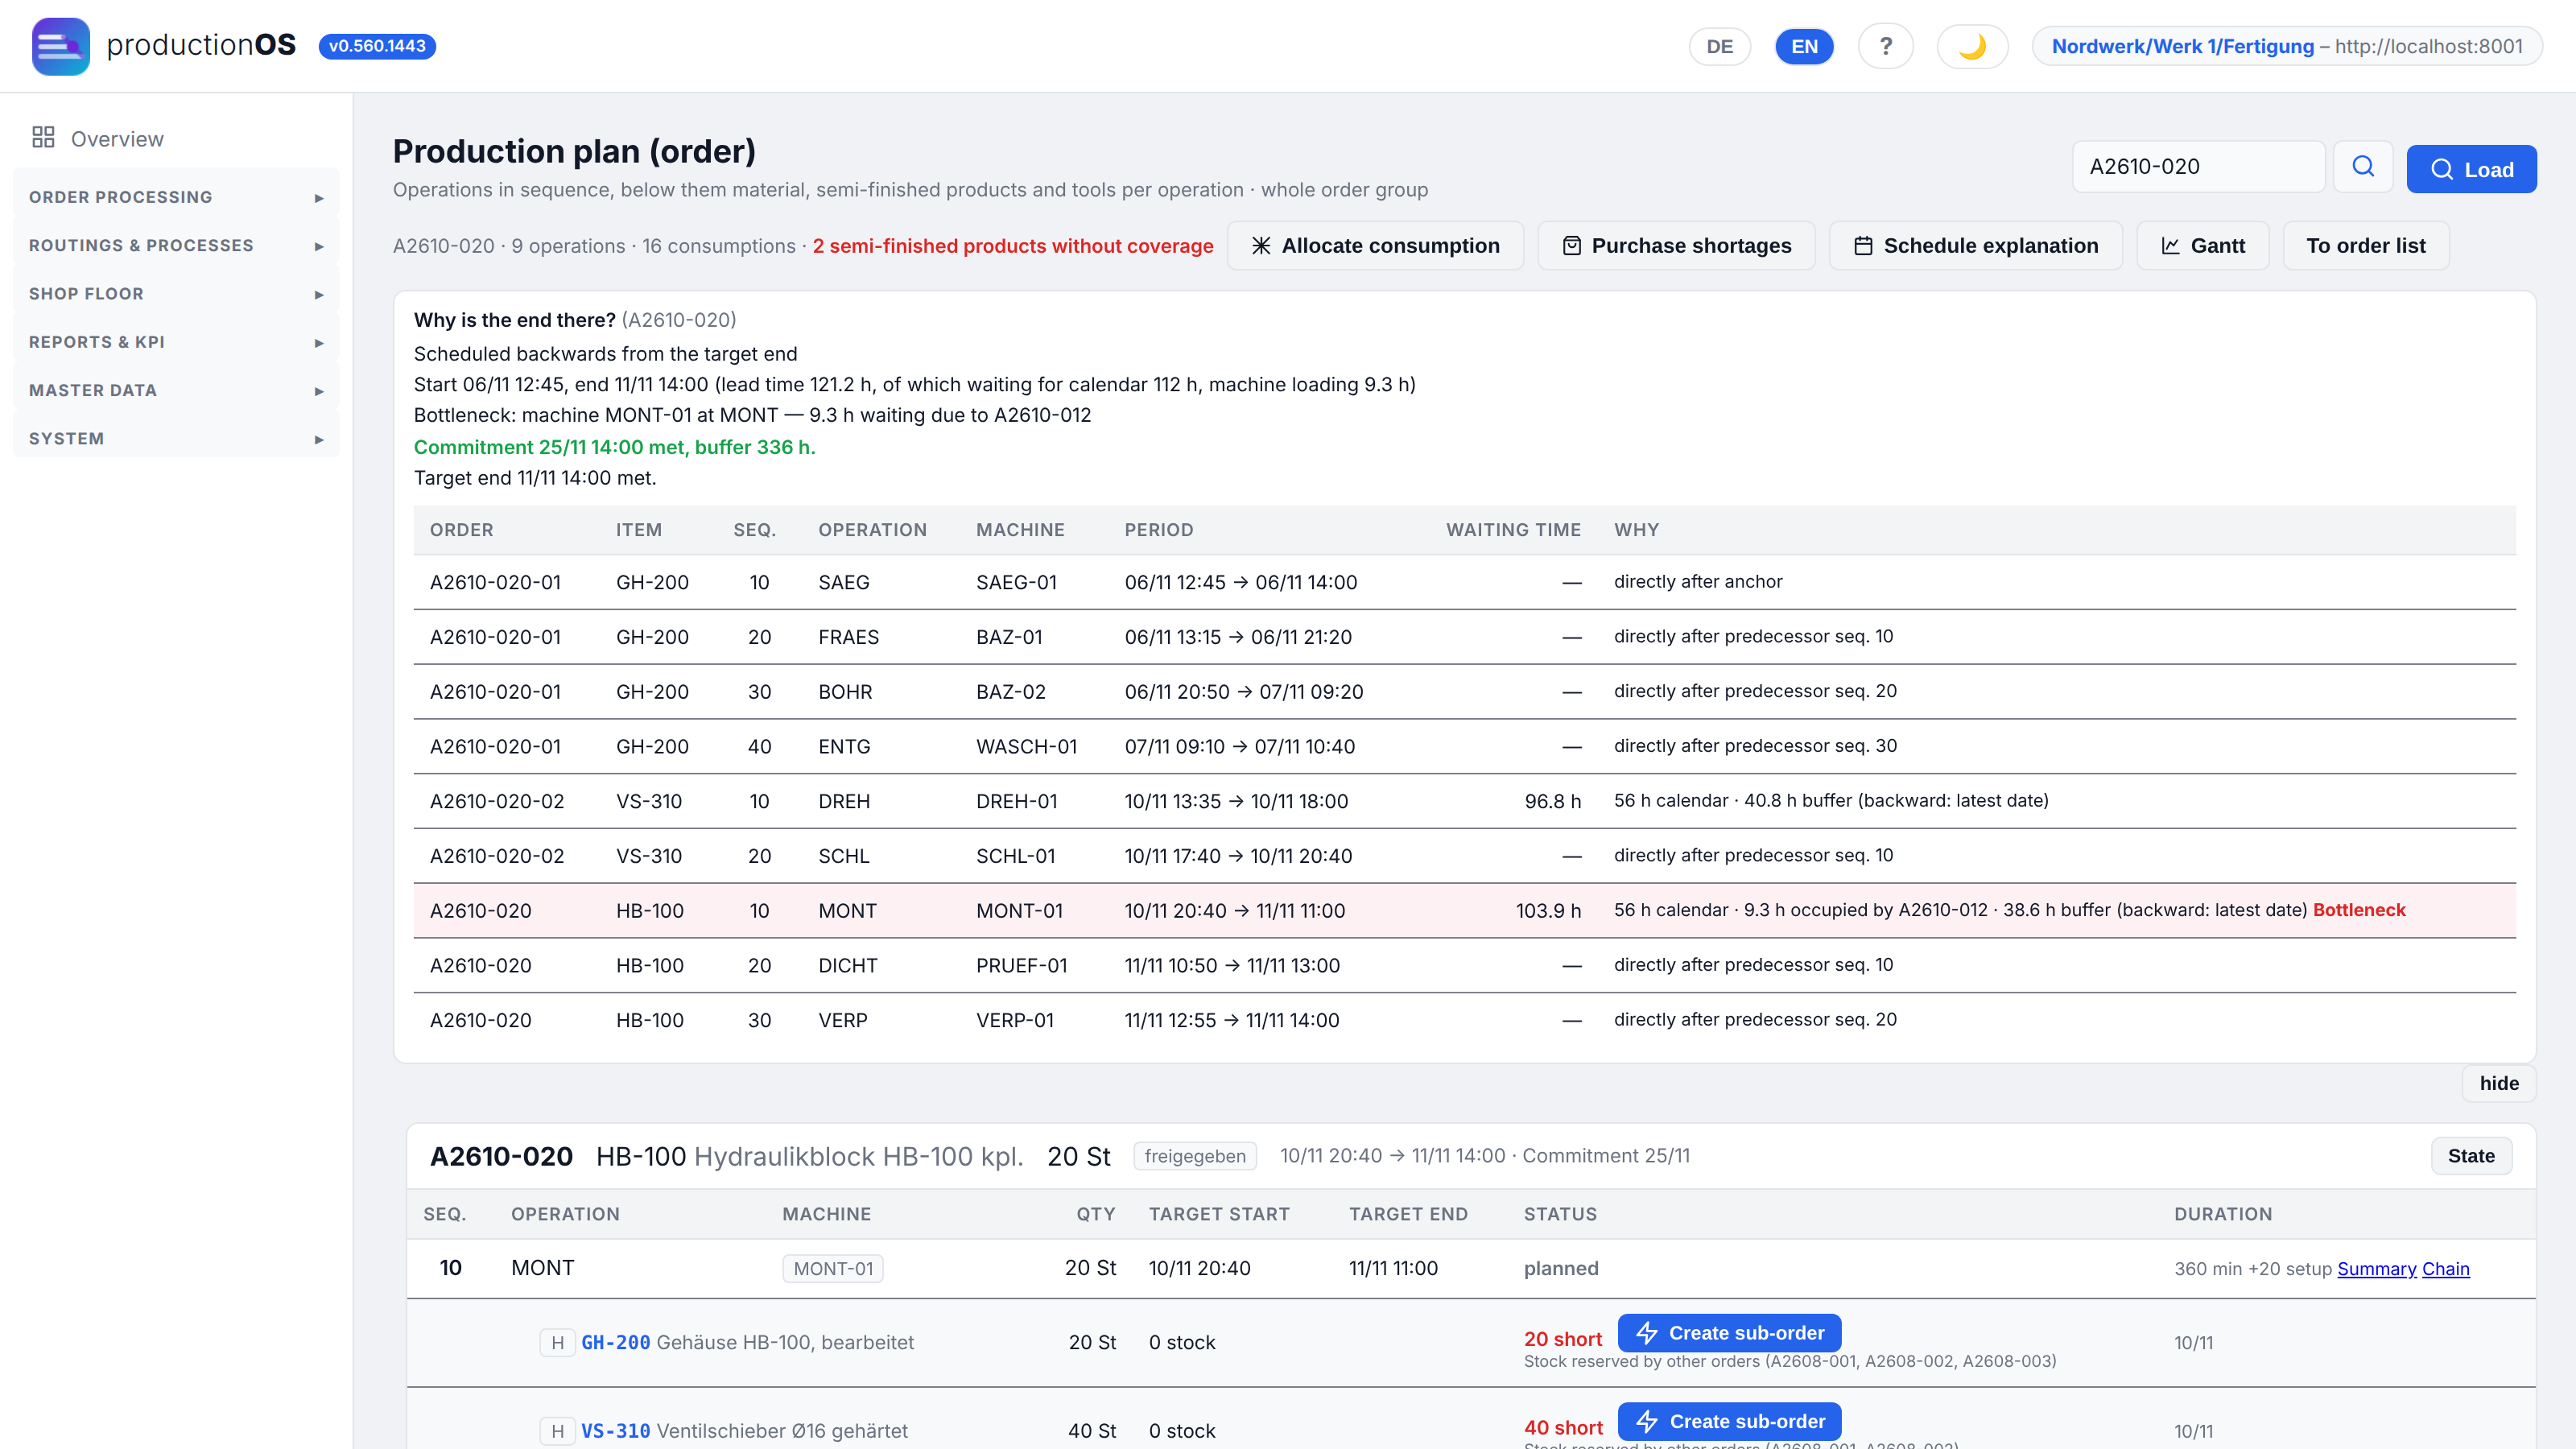
Task: Click the freigegeben status badge
Action: (x=1195, y=1156)
